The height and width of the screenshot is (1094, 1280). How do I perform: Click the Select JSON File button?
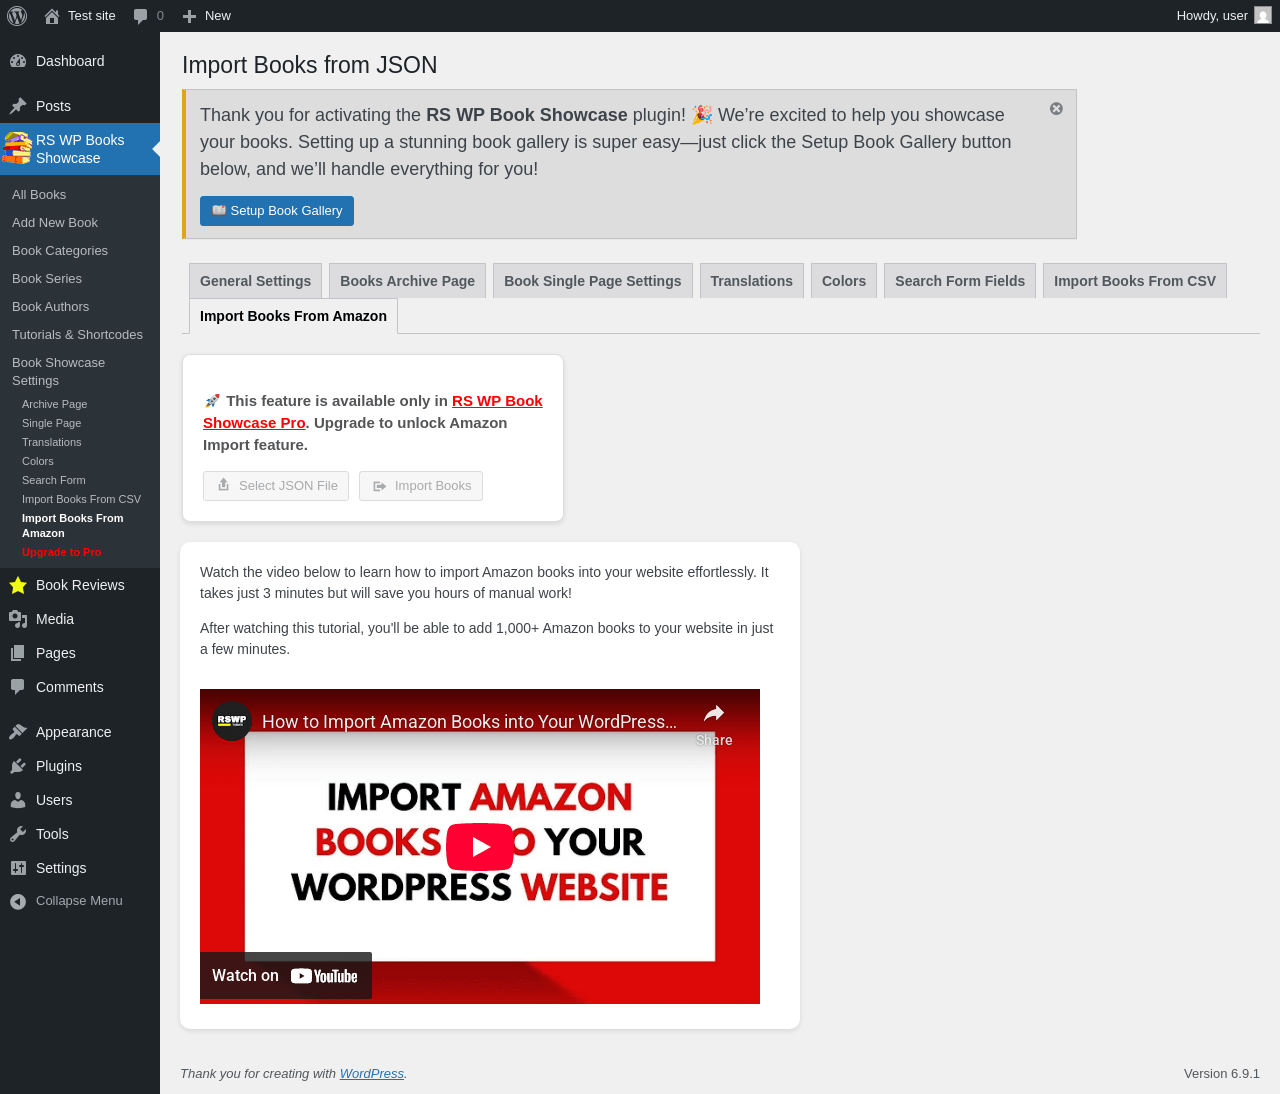(276, 486)
